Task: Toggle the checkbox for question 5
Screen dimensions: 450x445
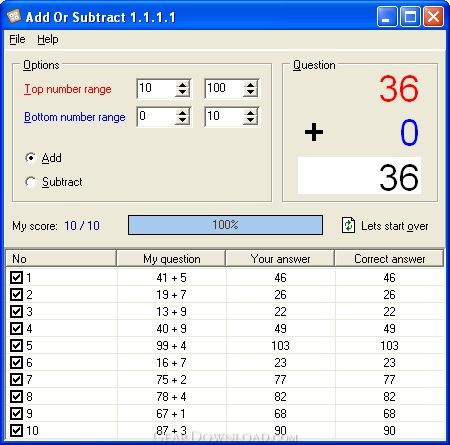Action: [x=16, y=345]
